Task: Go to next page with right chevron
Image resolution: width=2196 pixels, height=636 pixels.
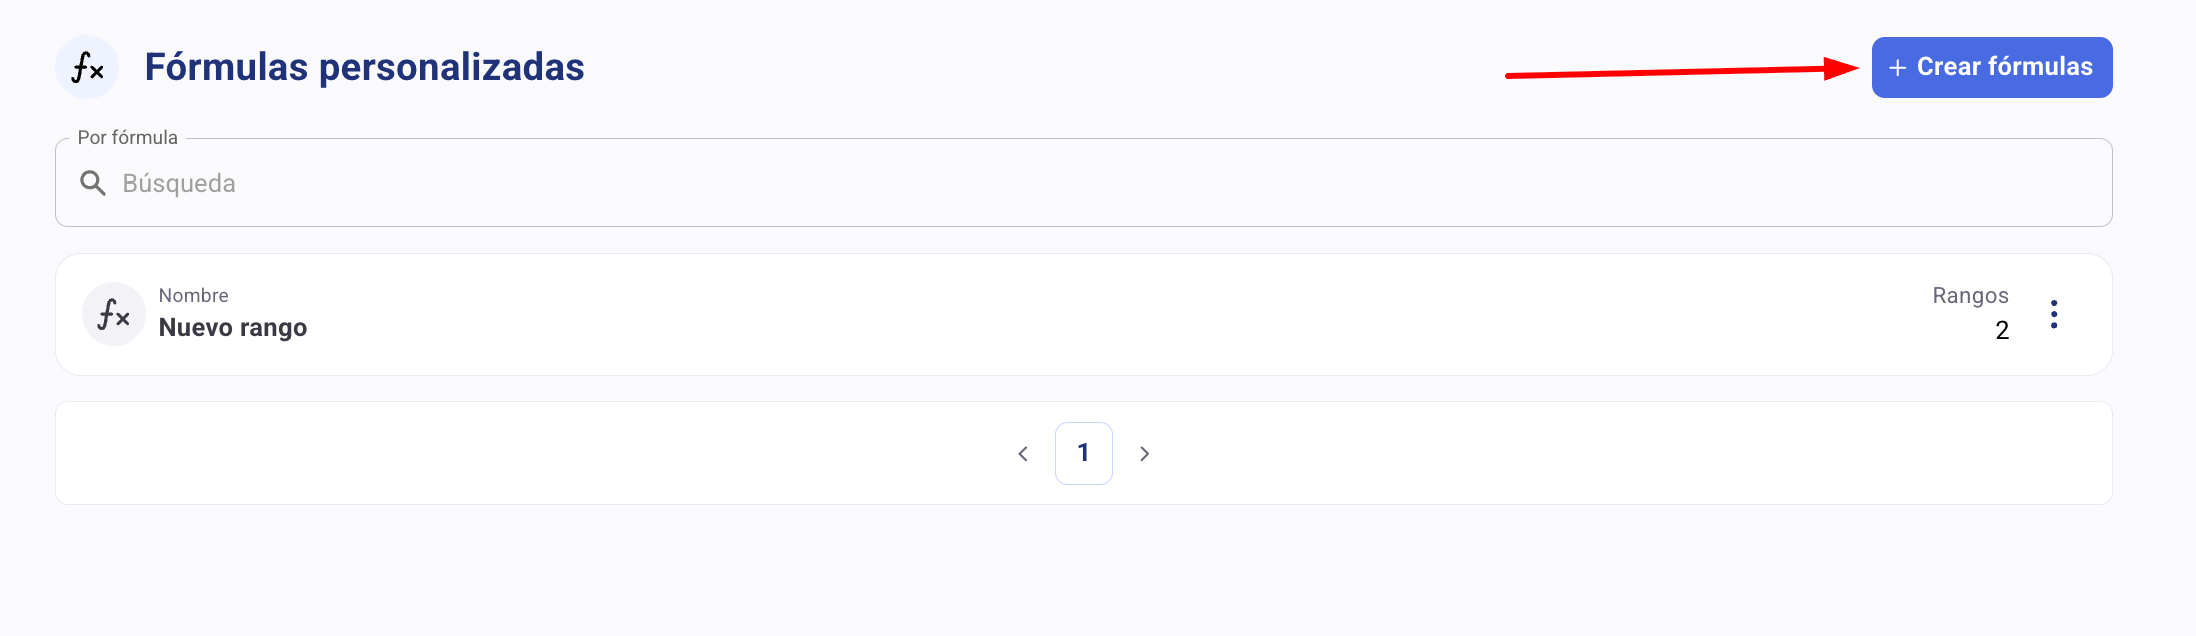Action: coord(1144,454)
